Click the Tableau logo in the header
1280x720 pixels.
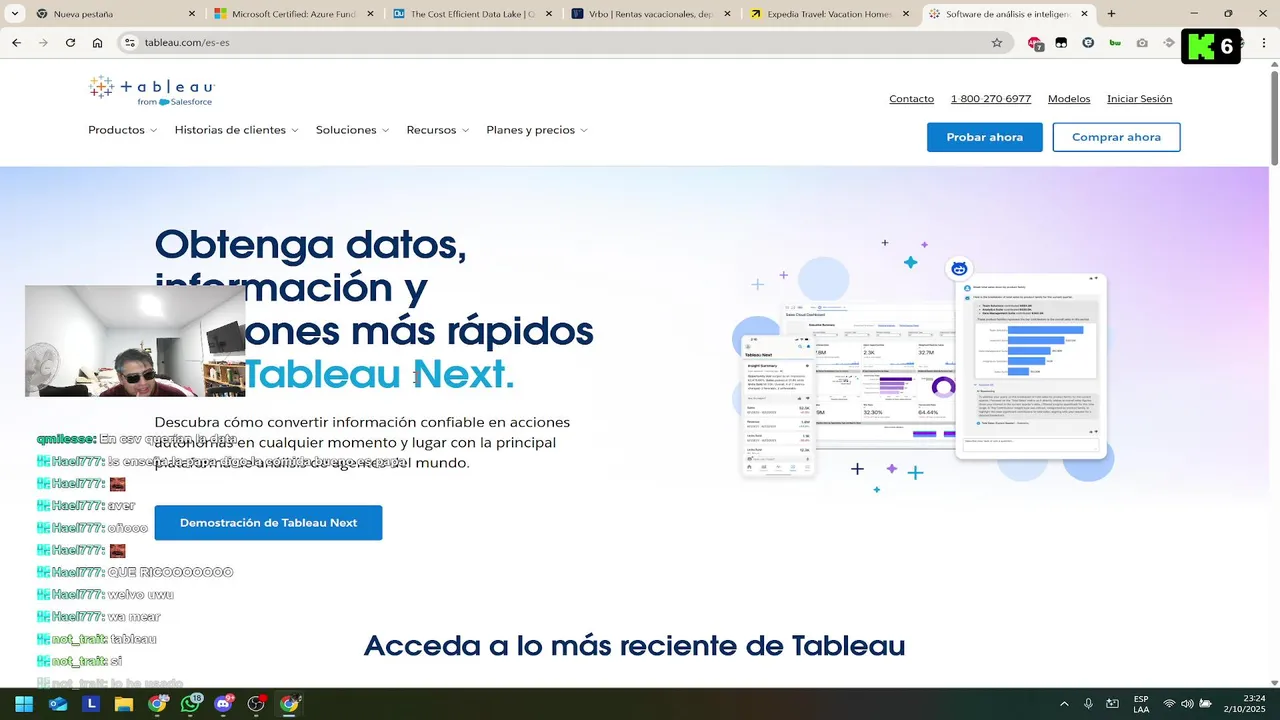click(x=151, y=90)
